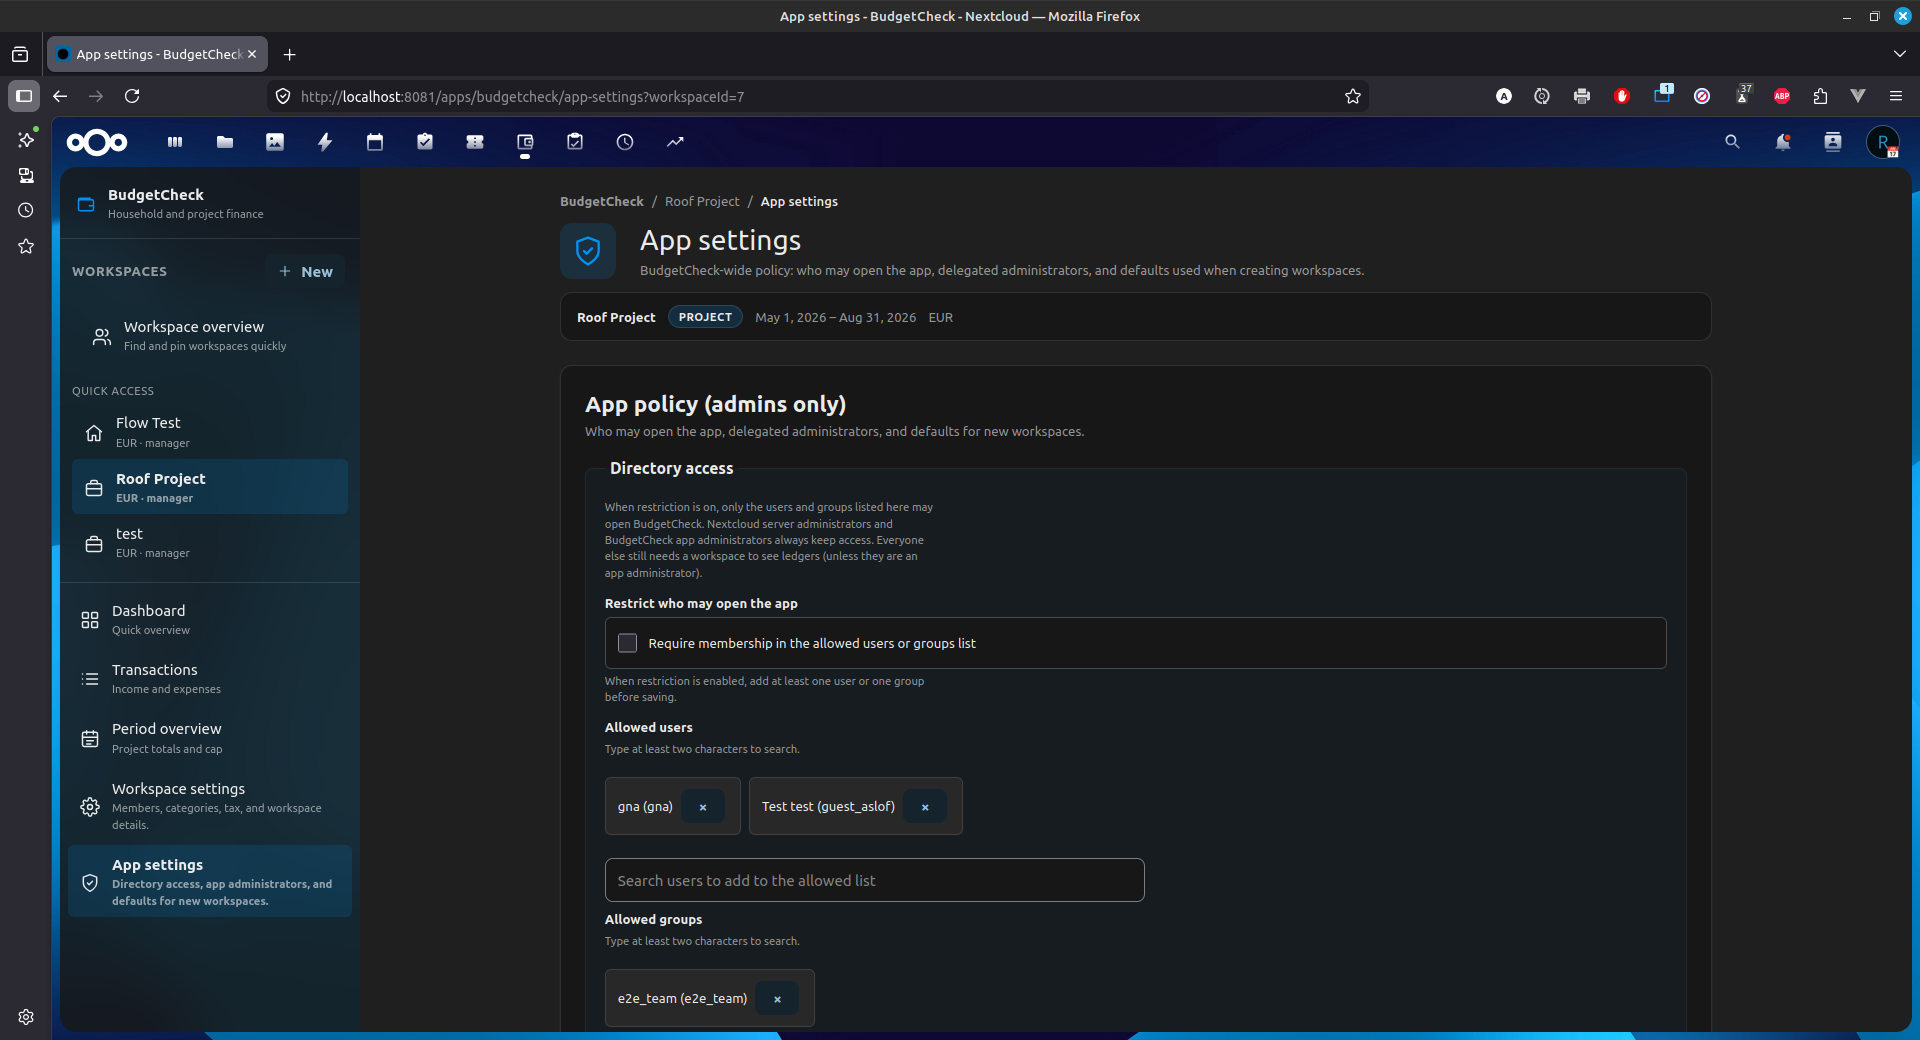The height and width of the screenshot is (1040, 1920).
Task: Open the ticket-shaped app icon in top bar
Action: tap(475, 142)
